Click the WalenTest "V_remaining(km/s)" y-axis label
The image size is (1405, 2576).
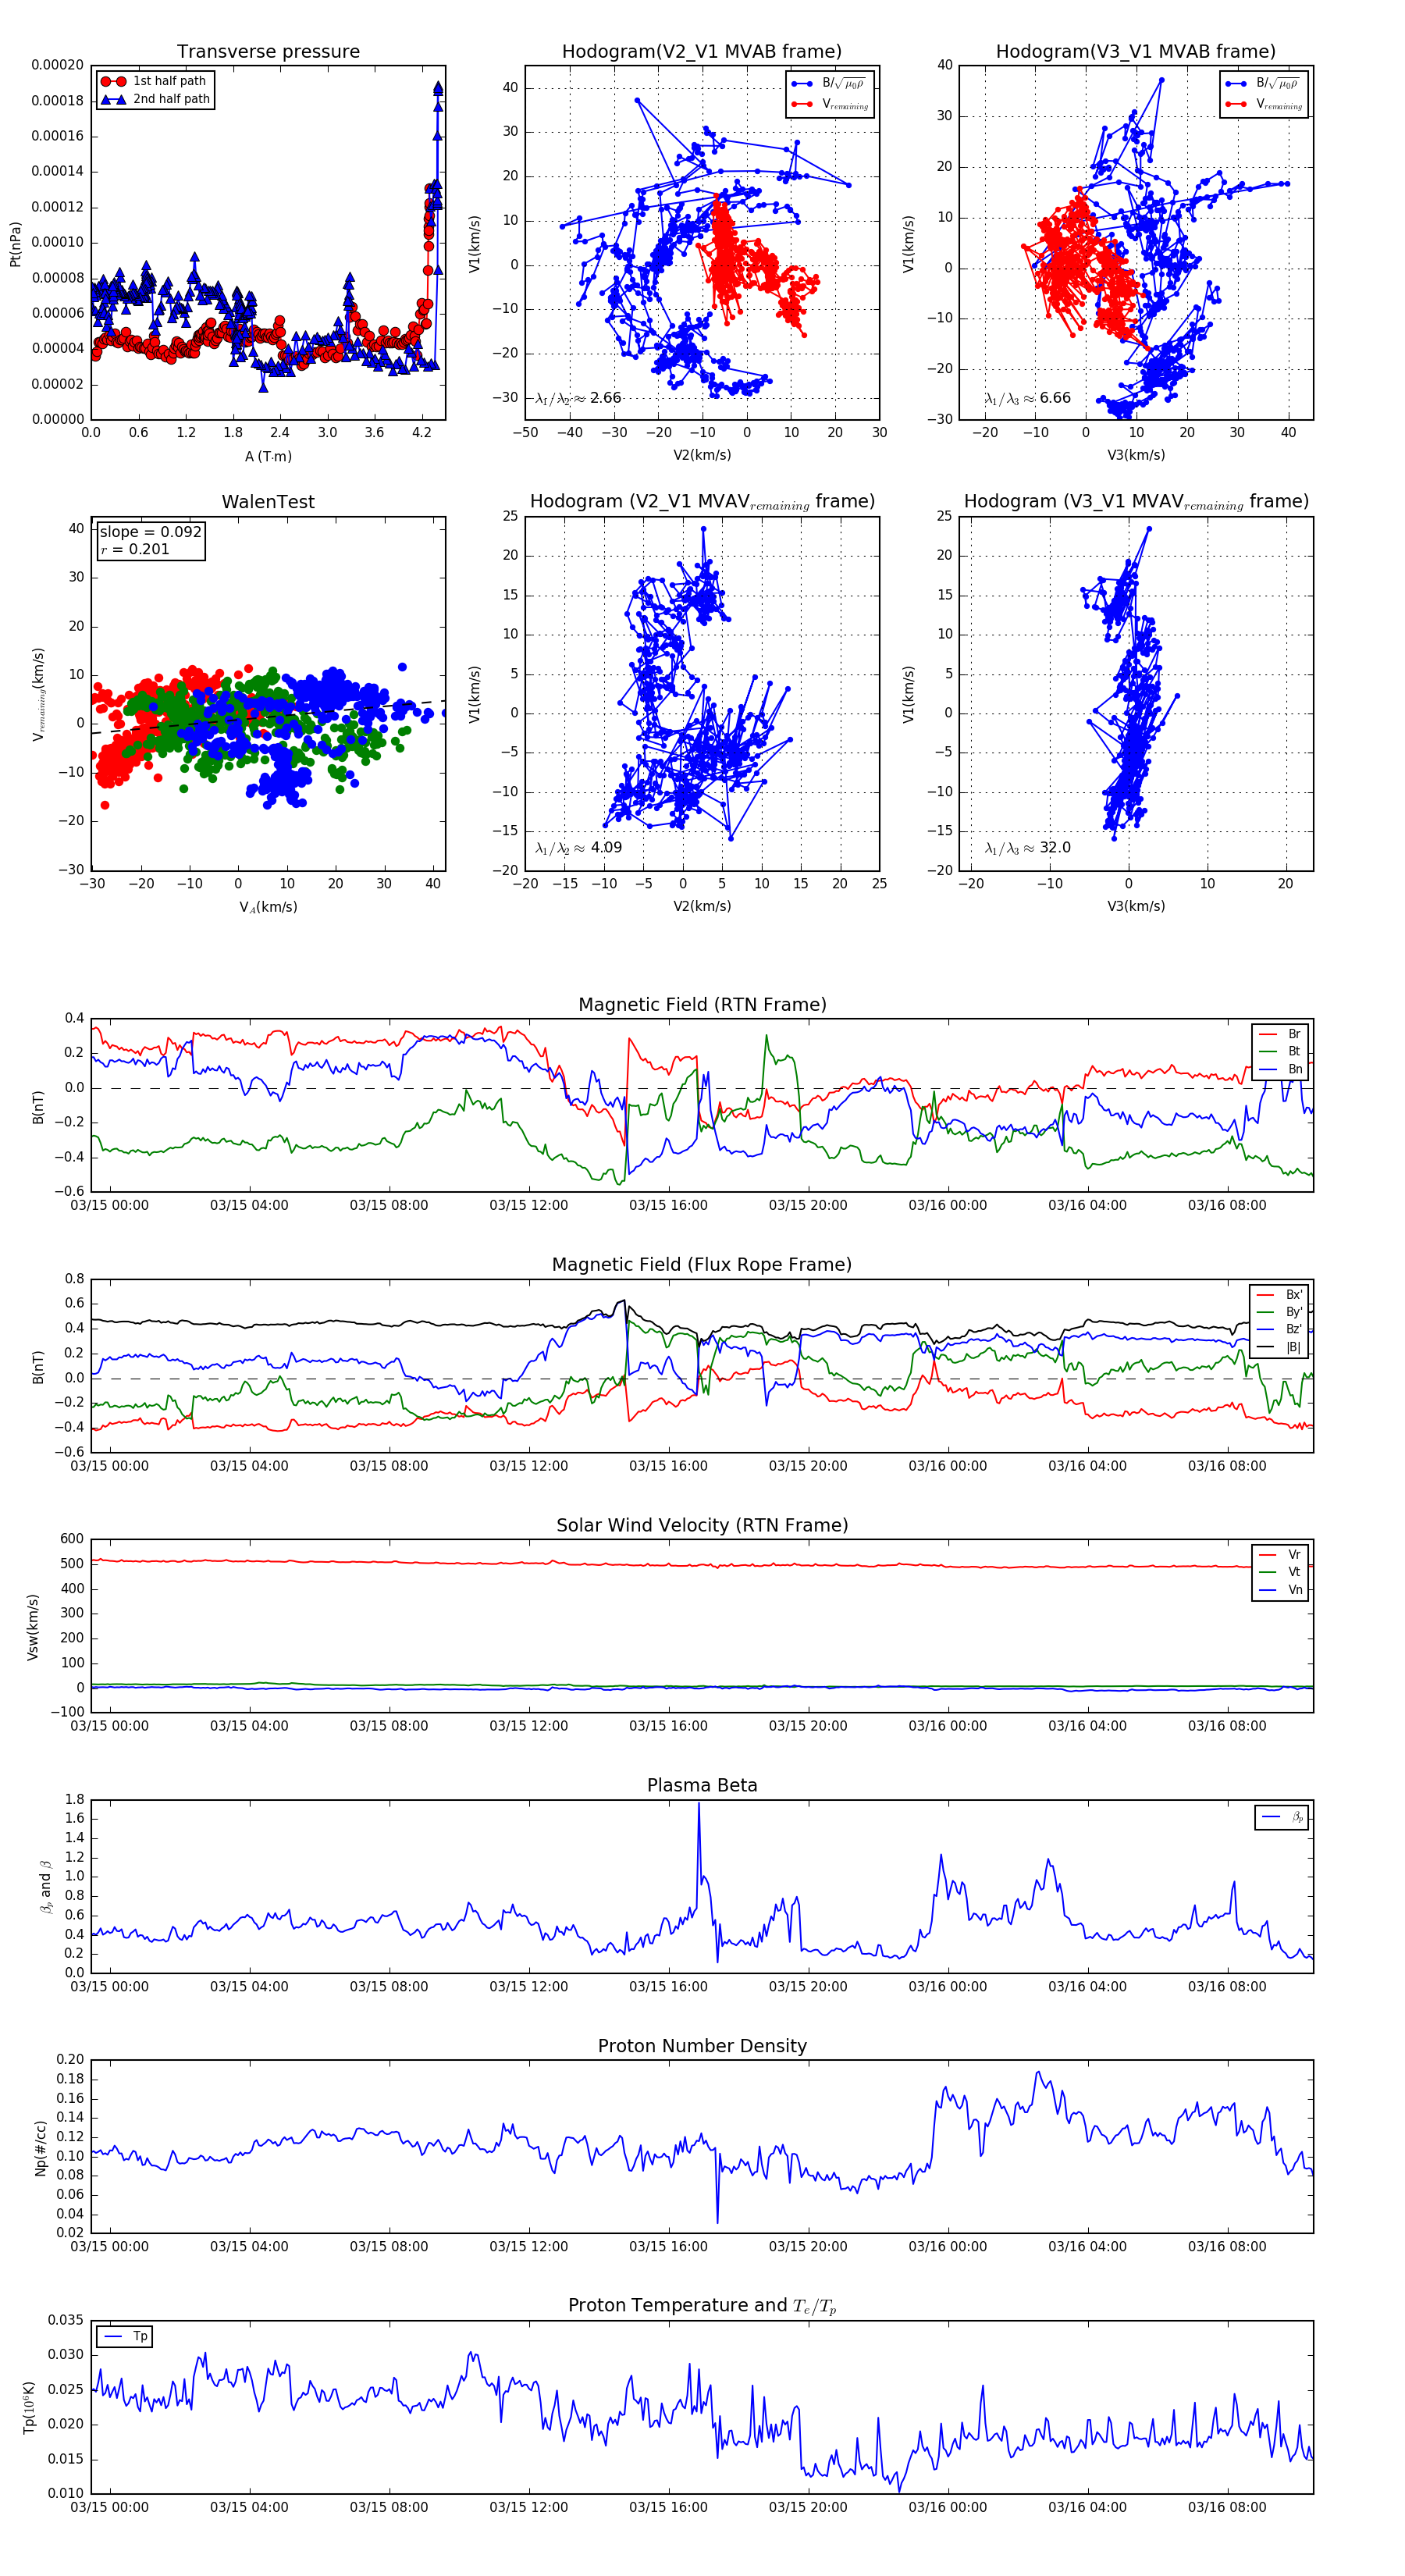pyautogui.click(x=38, y=694)
